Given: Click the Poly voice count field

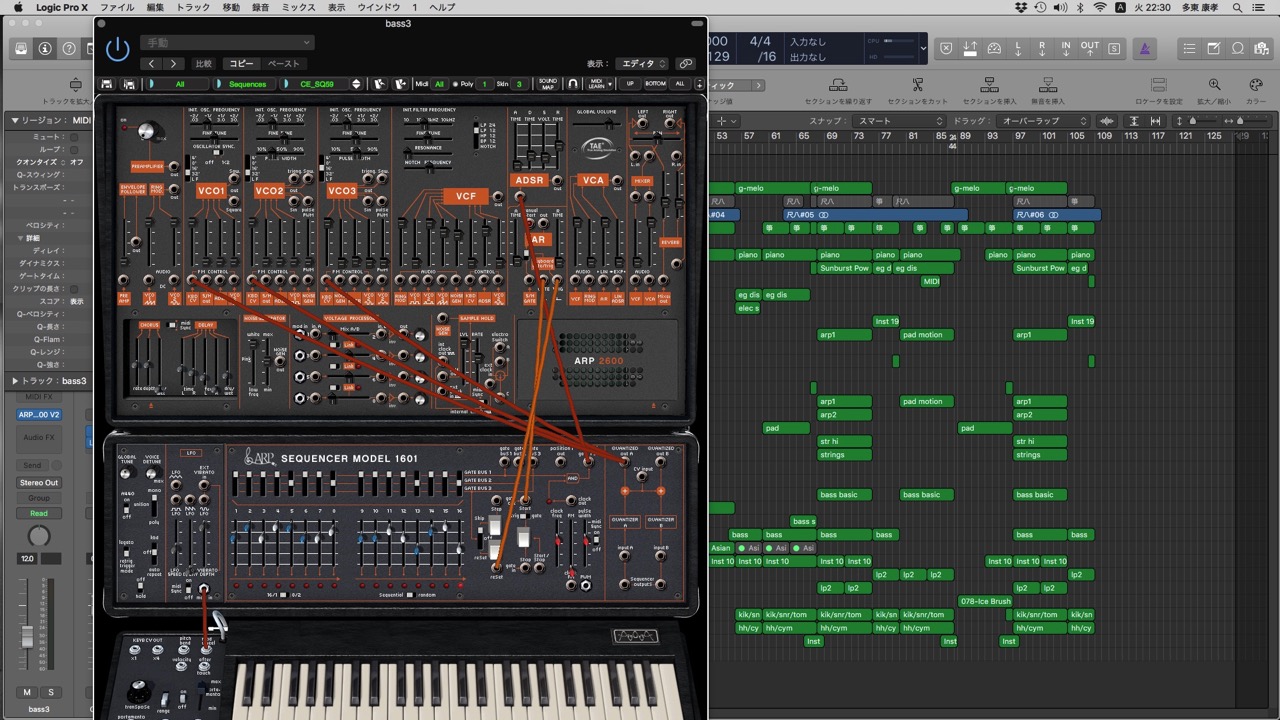Looking at the screenshot, I should pos(485,84).
